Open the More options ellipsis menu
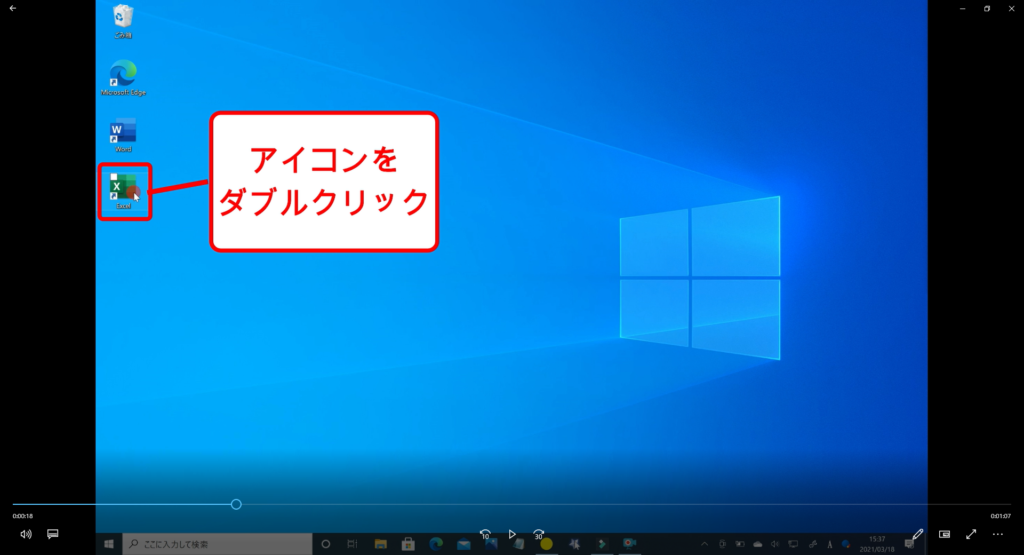 [997, 534]
